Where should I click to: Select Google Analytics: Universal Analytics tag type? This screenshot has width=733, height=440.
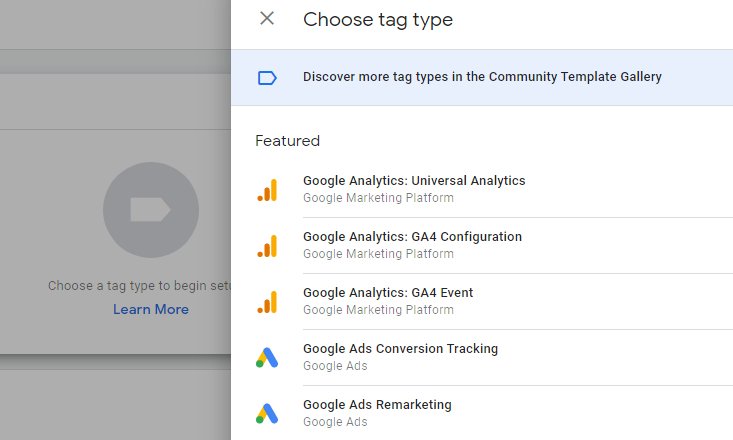(x=414, y=181)
